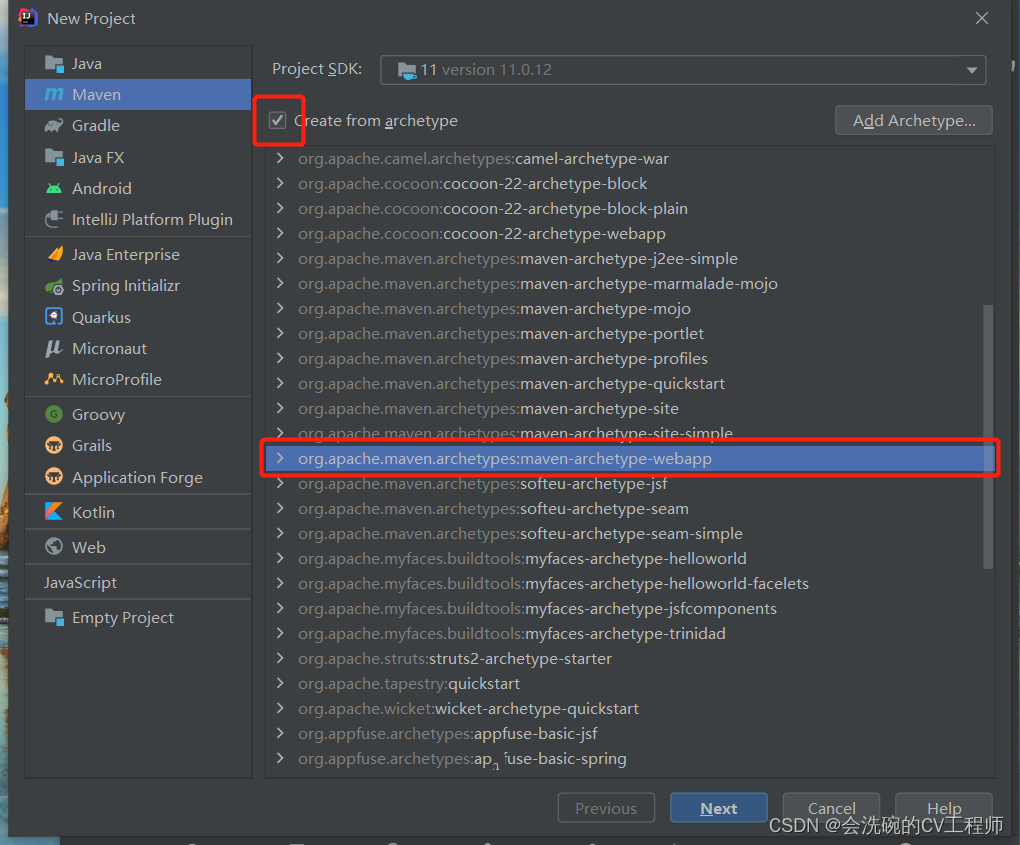Select Gradle project type label
This screenshot has width=1020, height=845.
(x=96, y=126)
